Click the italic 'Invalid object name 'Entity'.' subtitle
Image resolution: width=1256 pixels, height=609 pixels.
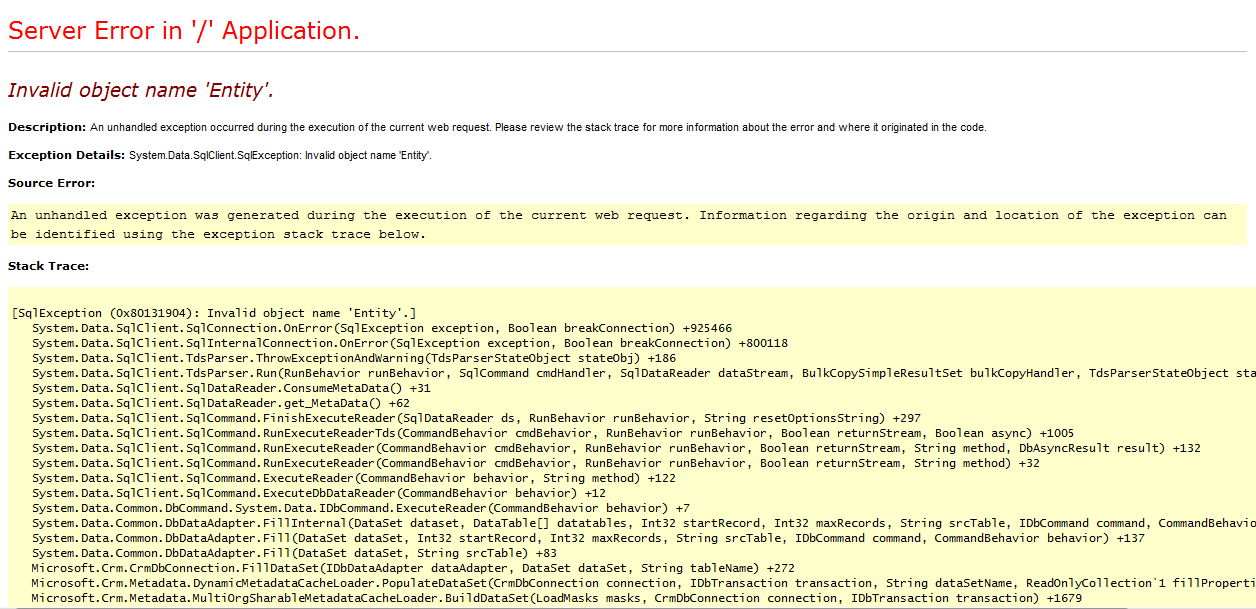click(141, 91)
